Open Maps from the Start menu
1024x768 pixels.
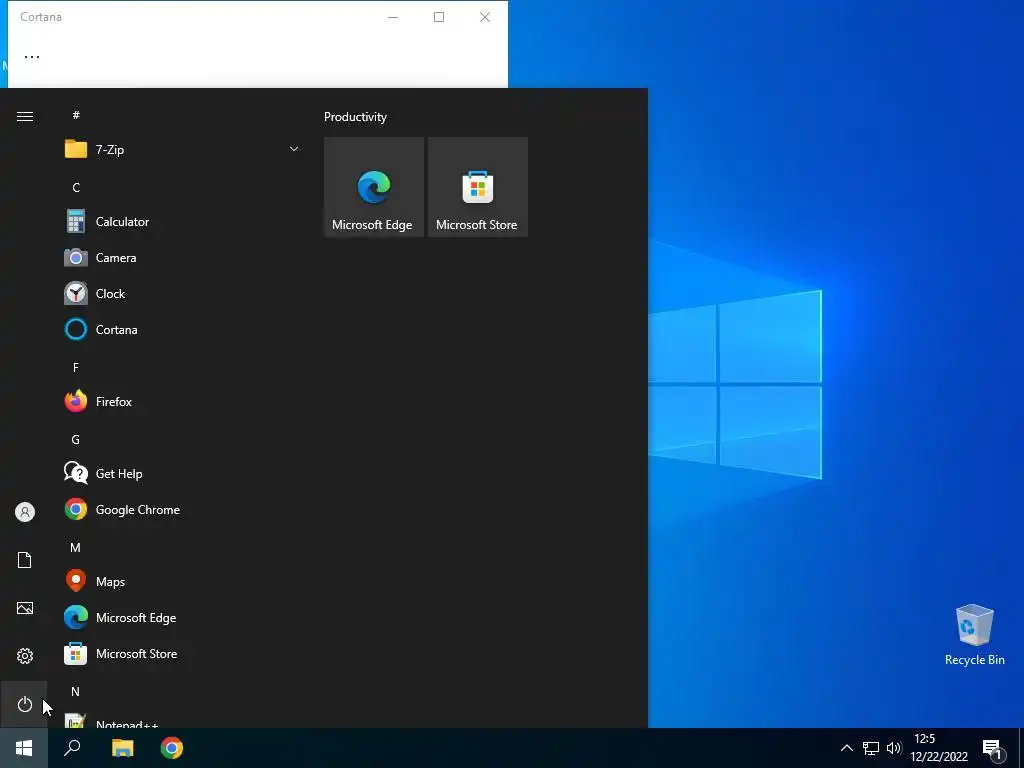tap(183, 581)
